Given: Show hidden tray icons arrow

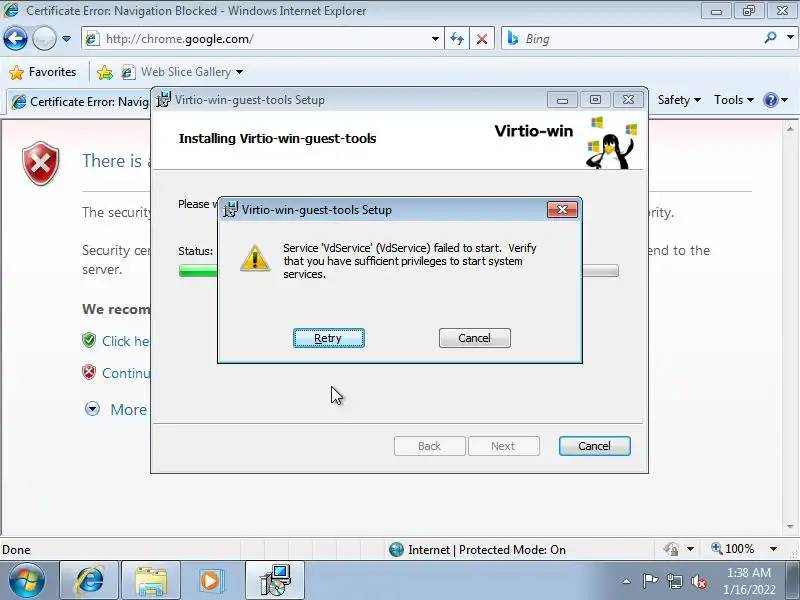Looking at the screenshot, I should click(627, 581).
